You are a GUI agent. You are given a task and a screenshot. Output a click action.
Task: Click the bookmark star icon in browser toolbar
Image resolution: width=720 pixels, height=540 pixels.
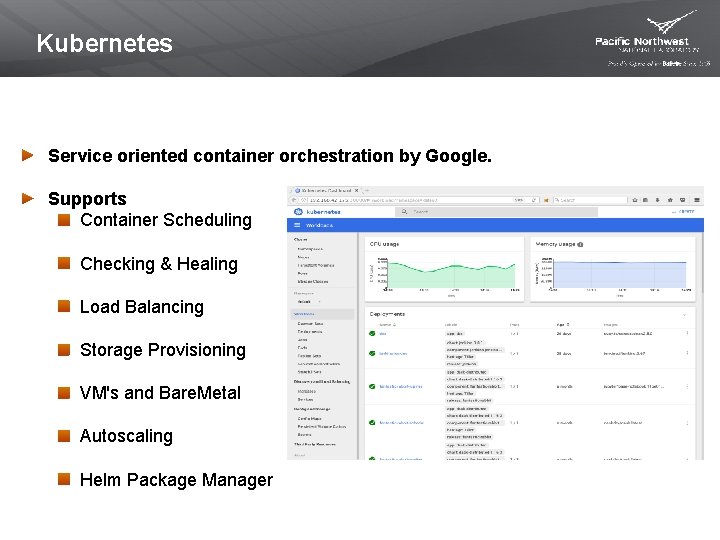pyautogui.click(x=635, y=200)
